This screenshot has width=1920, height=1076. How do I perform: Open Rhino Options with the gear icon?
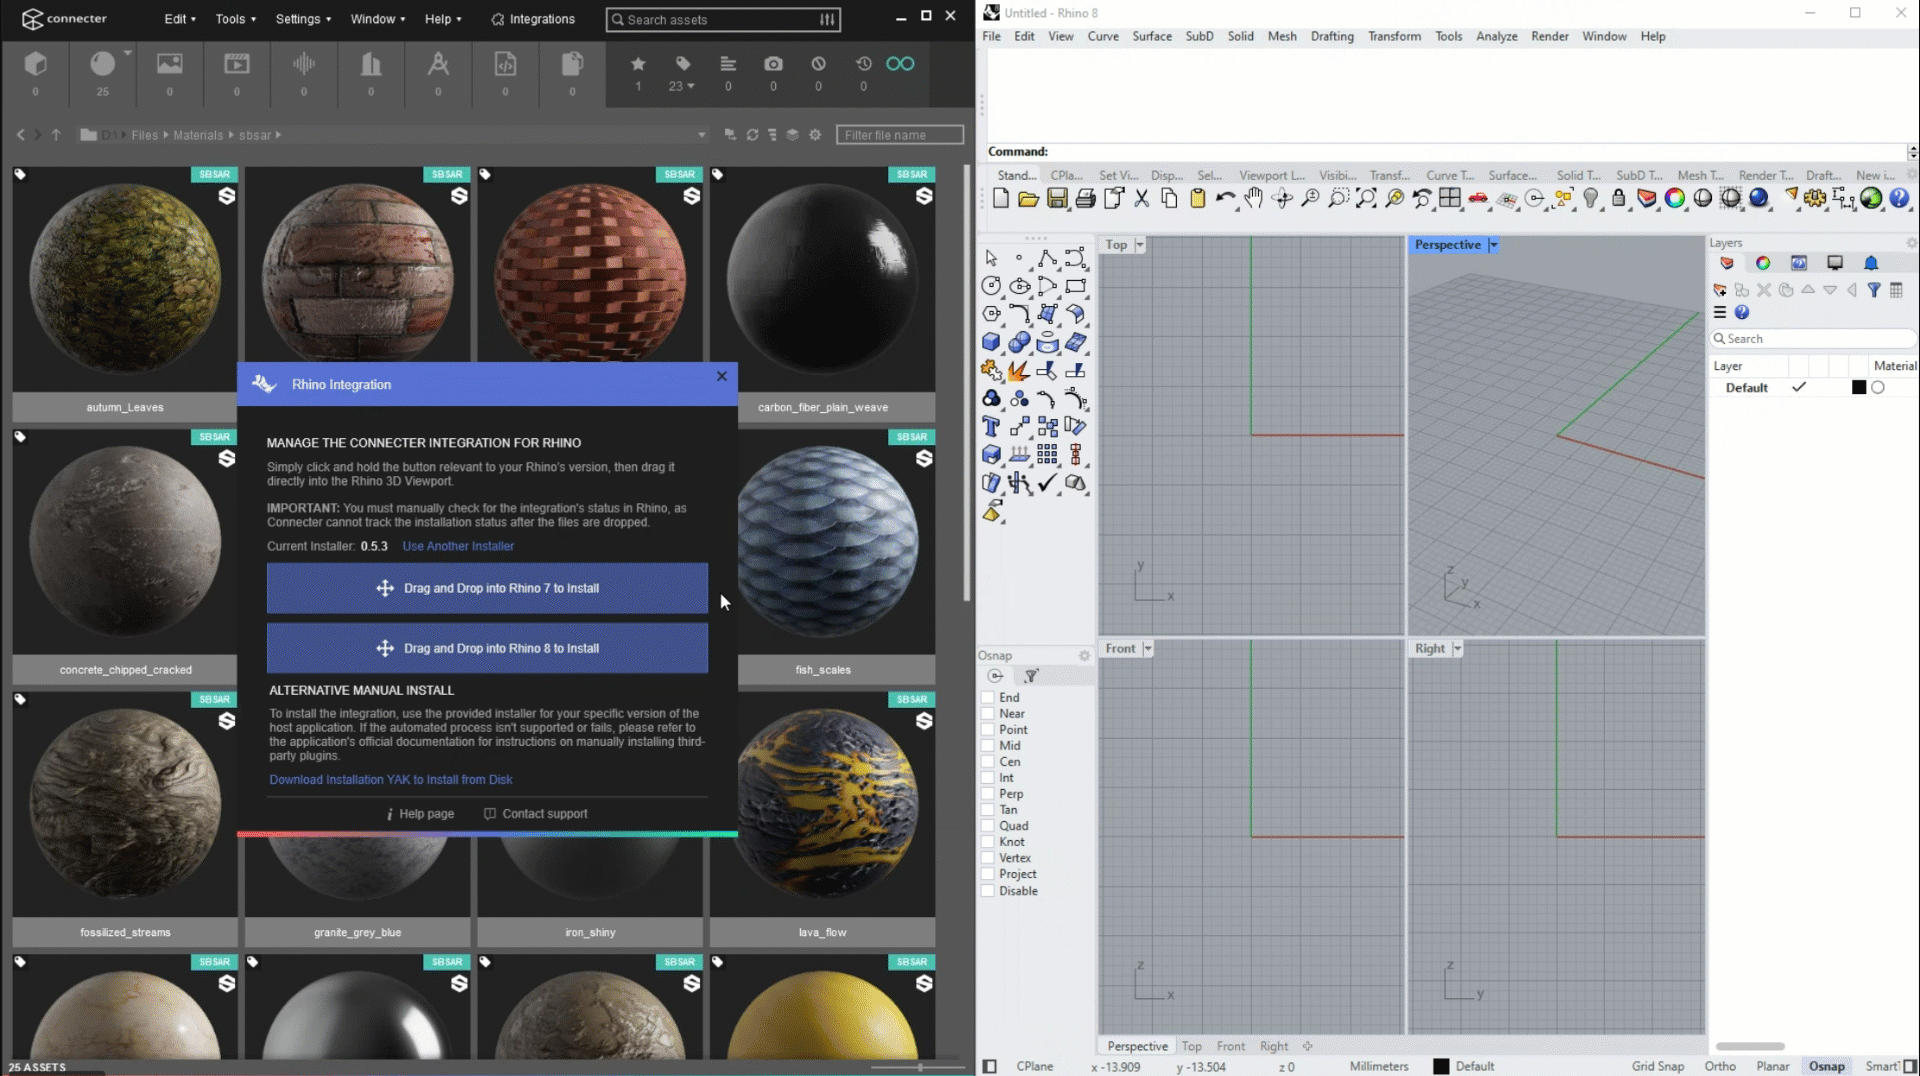tap(1815, 198)
